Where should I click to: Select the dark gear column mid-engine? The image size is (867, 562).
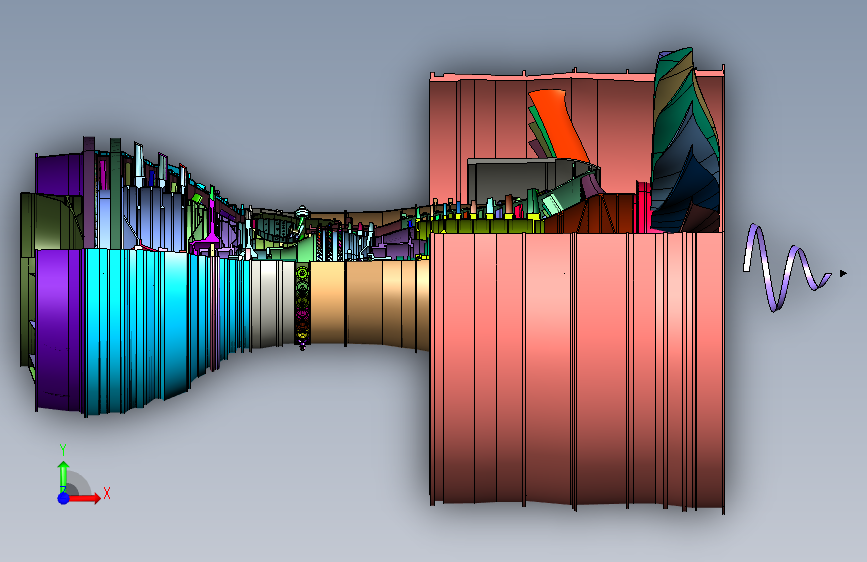[x=302, y=305]
